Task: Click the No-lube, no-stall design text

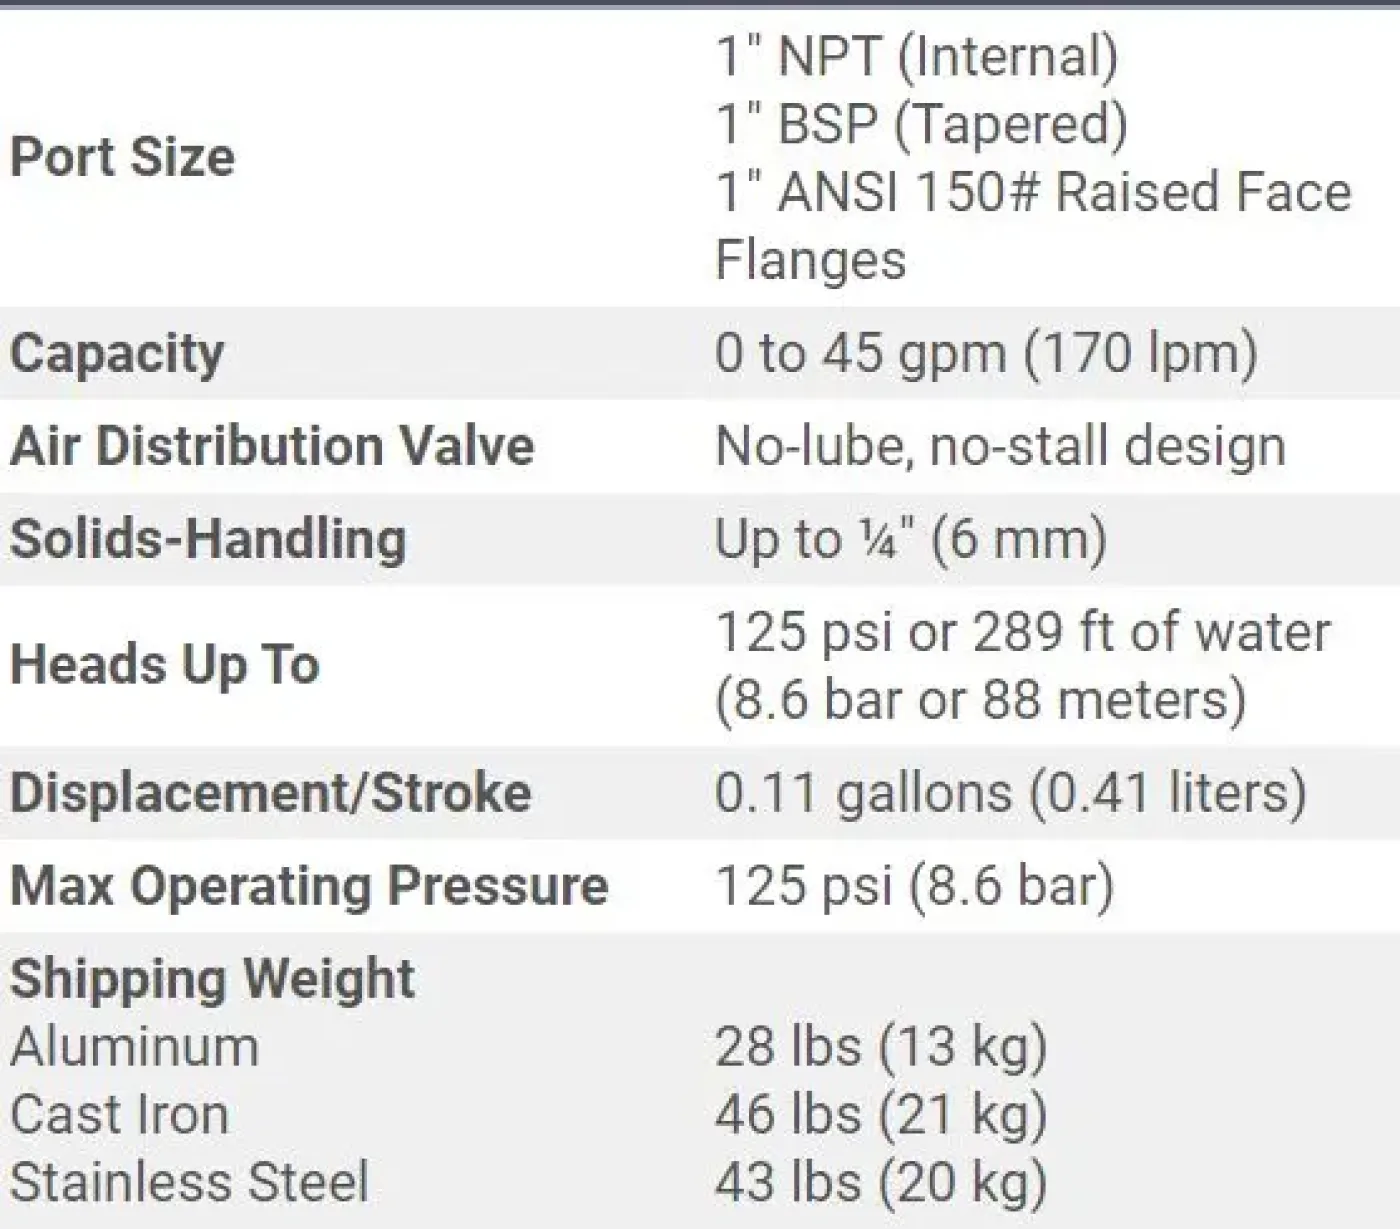Action: click(1001, 446)
